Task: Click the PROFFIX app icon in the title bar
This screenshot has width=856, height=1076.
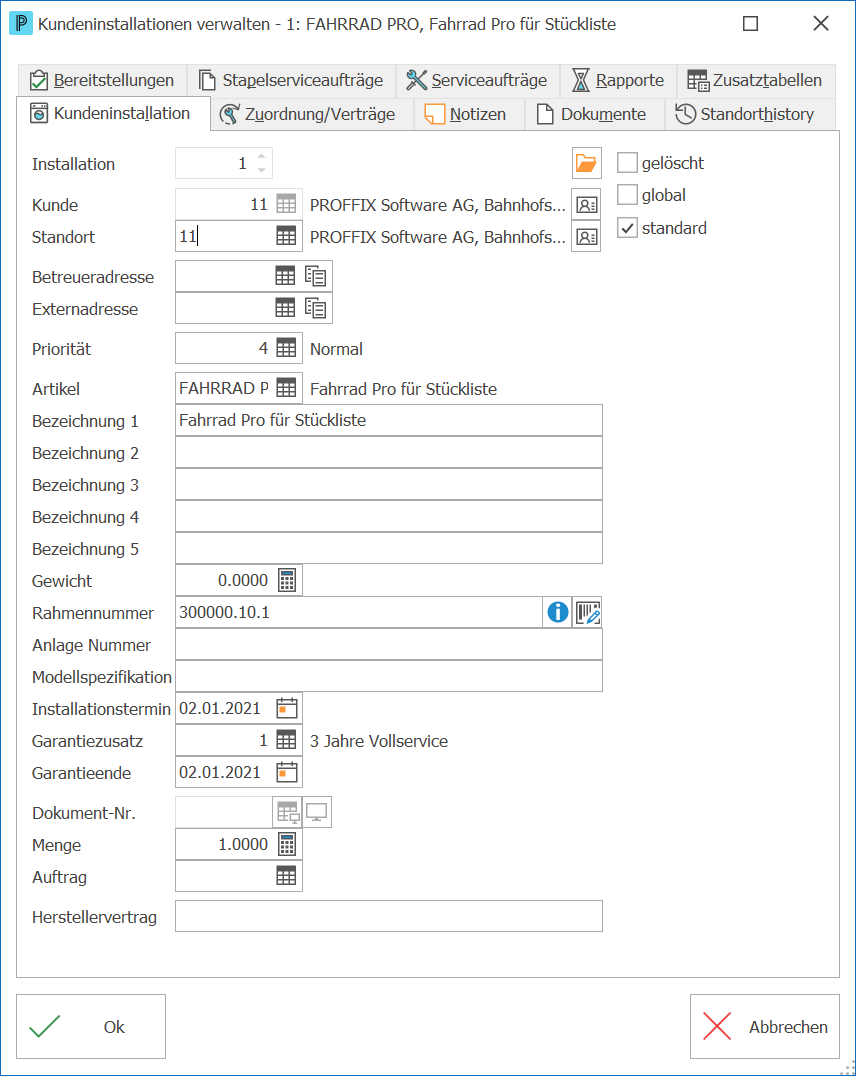Action: coord(21,23)
